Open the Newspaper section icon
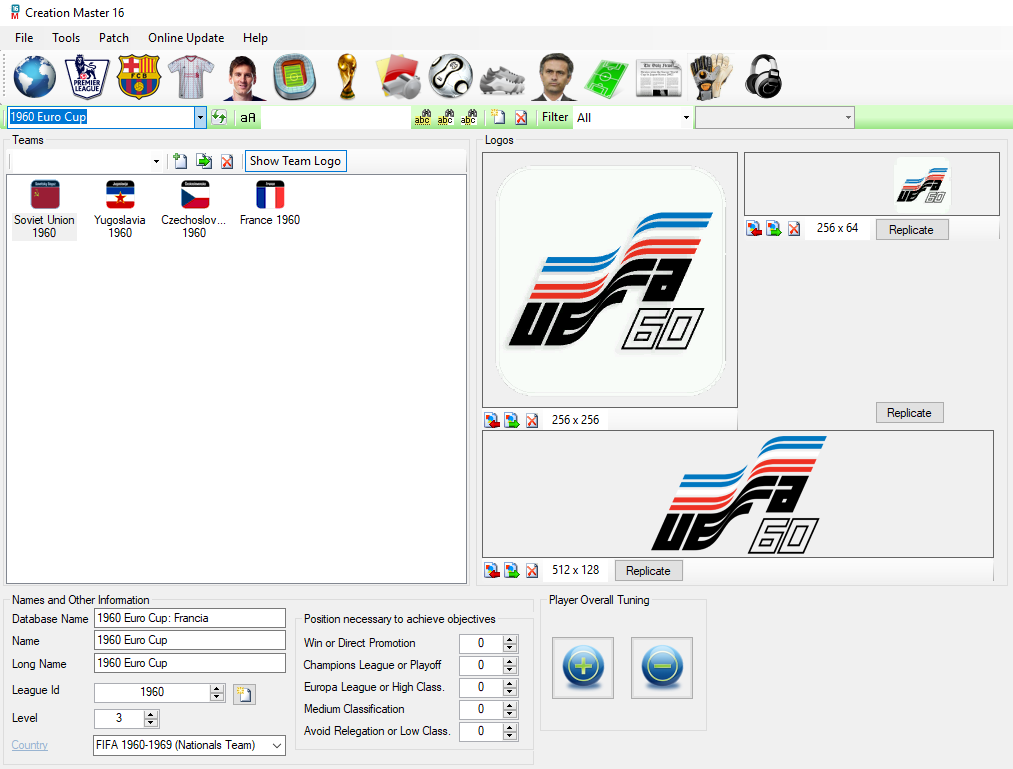Viewport: 1013px width, 769px height. point(658,78)
